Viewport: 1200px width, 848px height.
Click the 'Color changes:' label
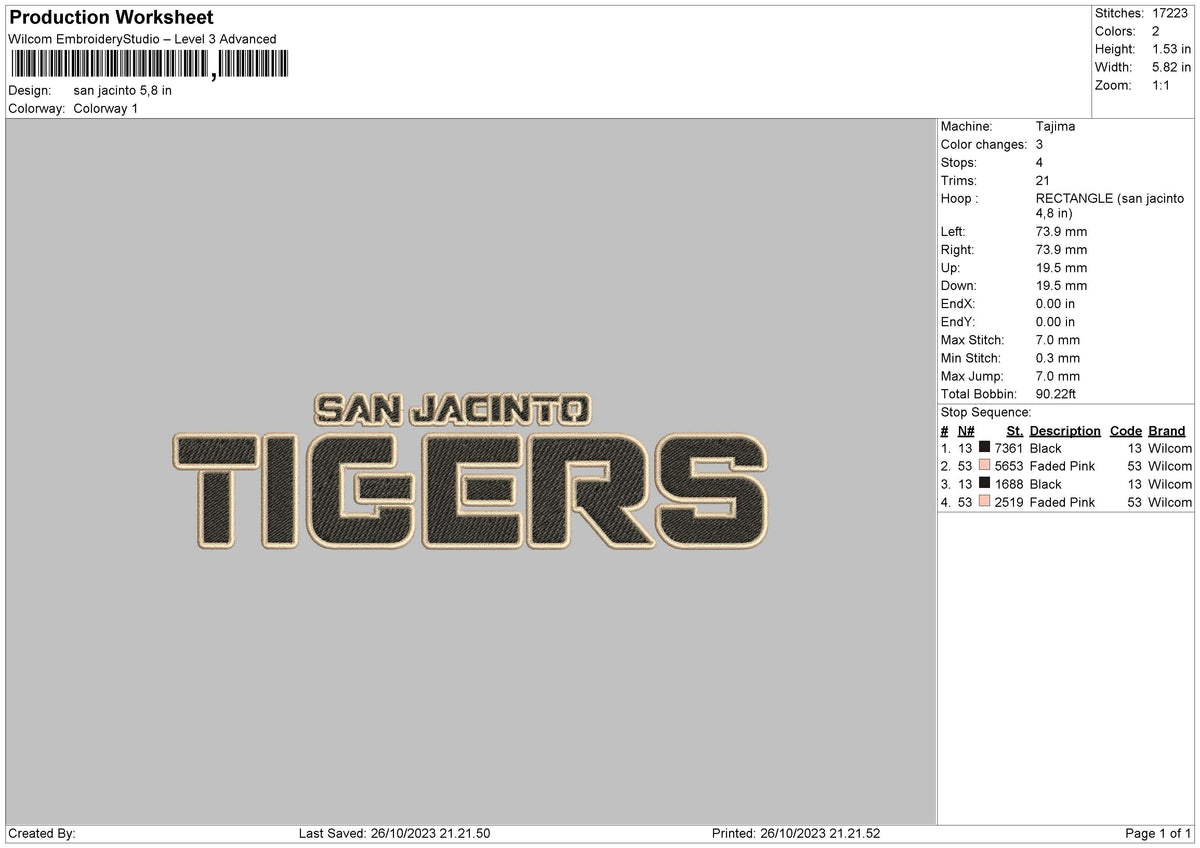[x=984, y=144]
